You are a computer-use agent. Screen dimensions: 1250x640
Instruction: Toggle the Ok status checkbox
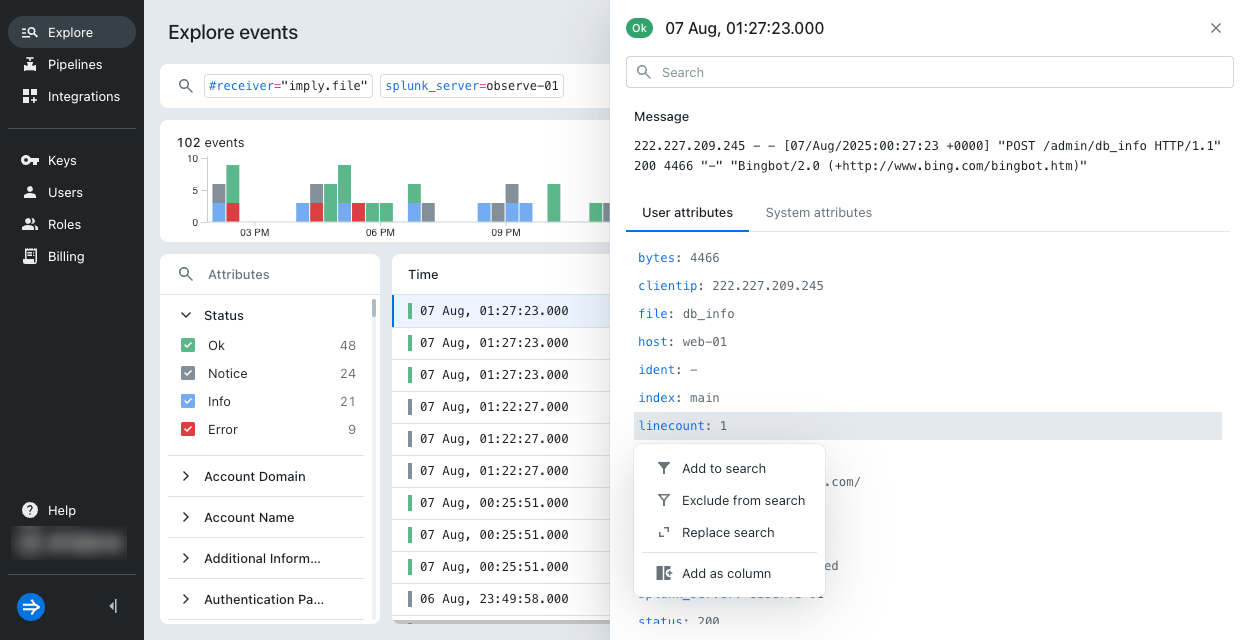tap(188, 345)
